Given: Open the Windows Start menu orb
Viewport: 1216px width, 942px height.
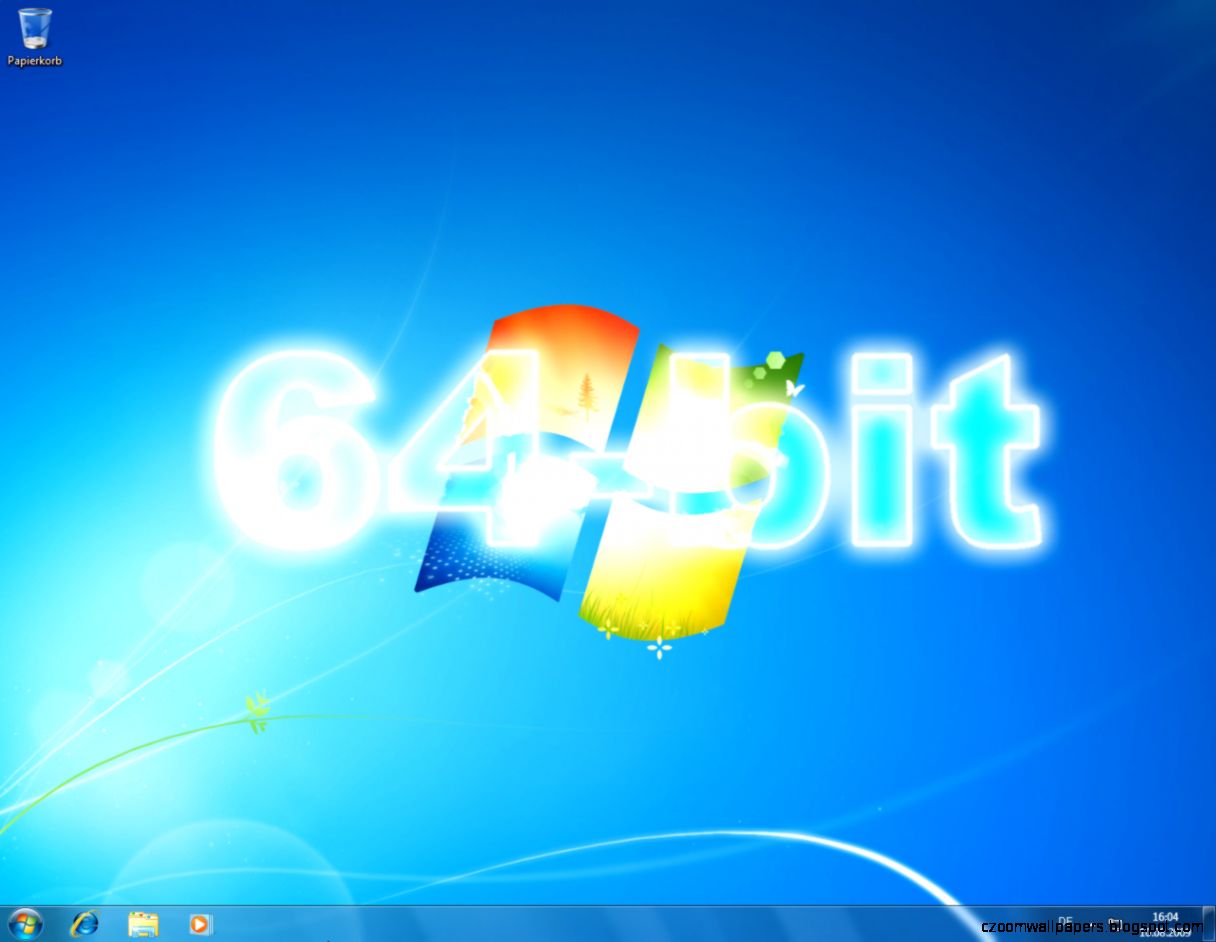Looking at the screenshot, I should point(25,924).
